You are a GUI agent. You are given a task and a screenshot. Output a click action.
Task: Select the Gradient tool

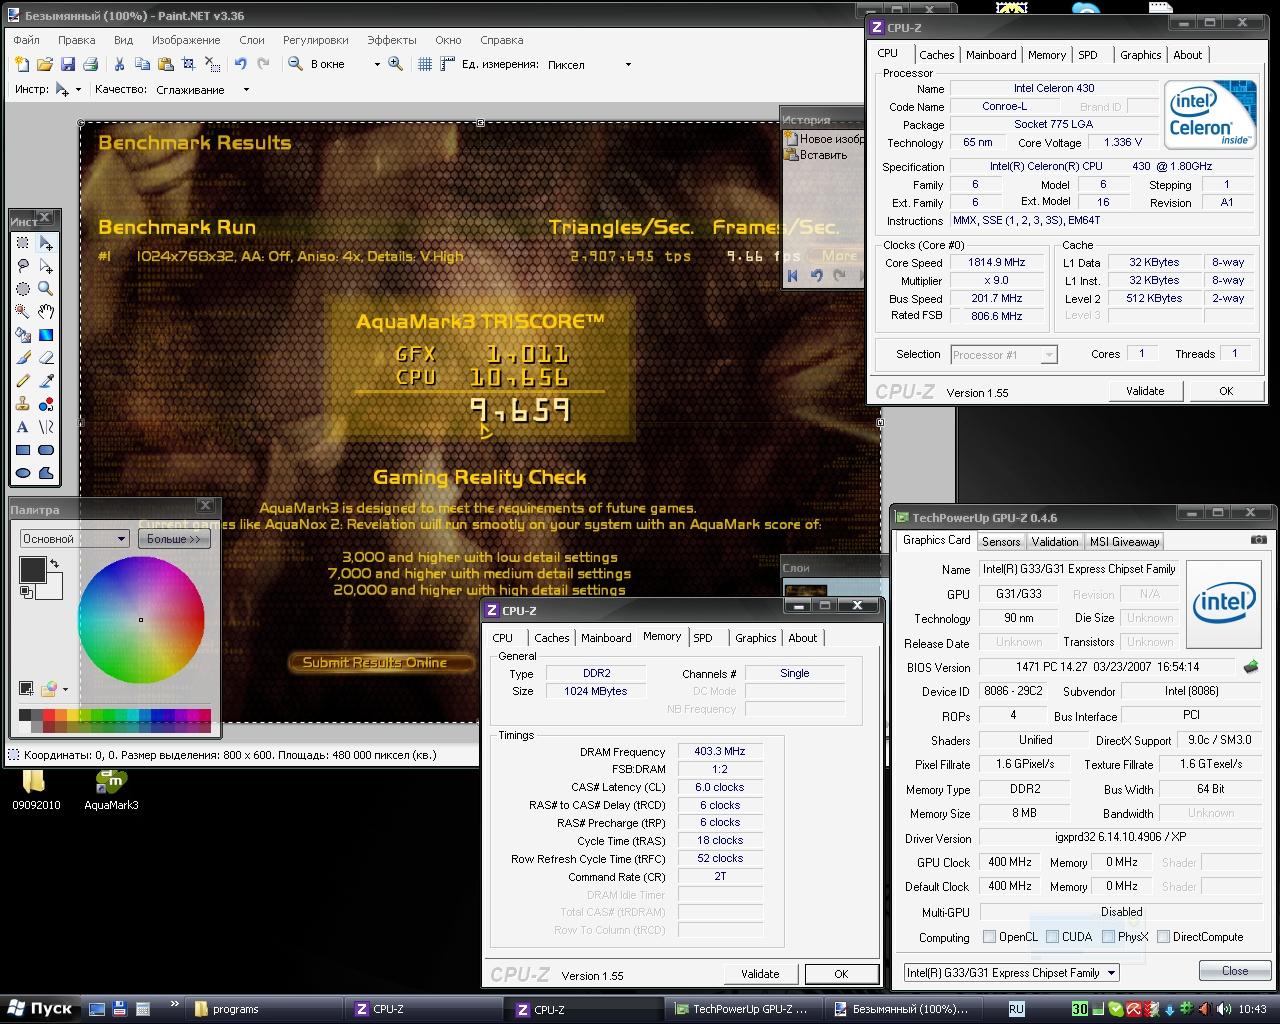click(46, 335)
